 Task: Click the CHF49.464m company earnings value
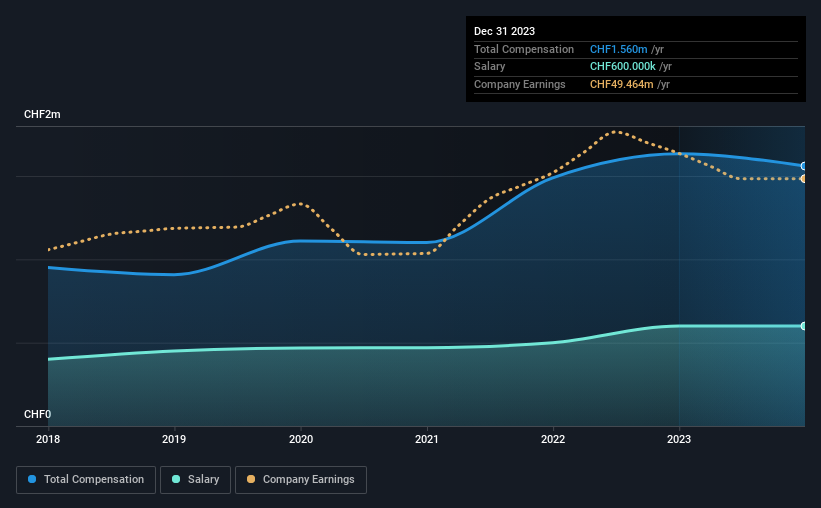point(622,84)
